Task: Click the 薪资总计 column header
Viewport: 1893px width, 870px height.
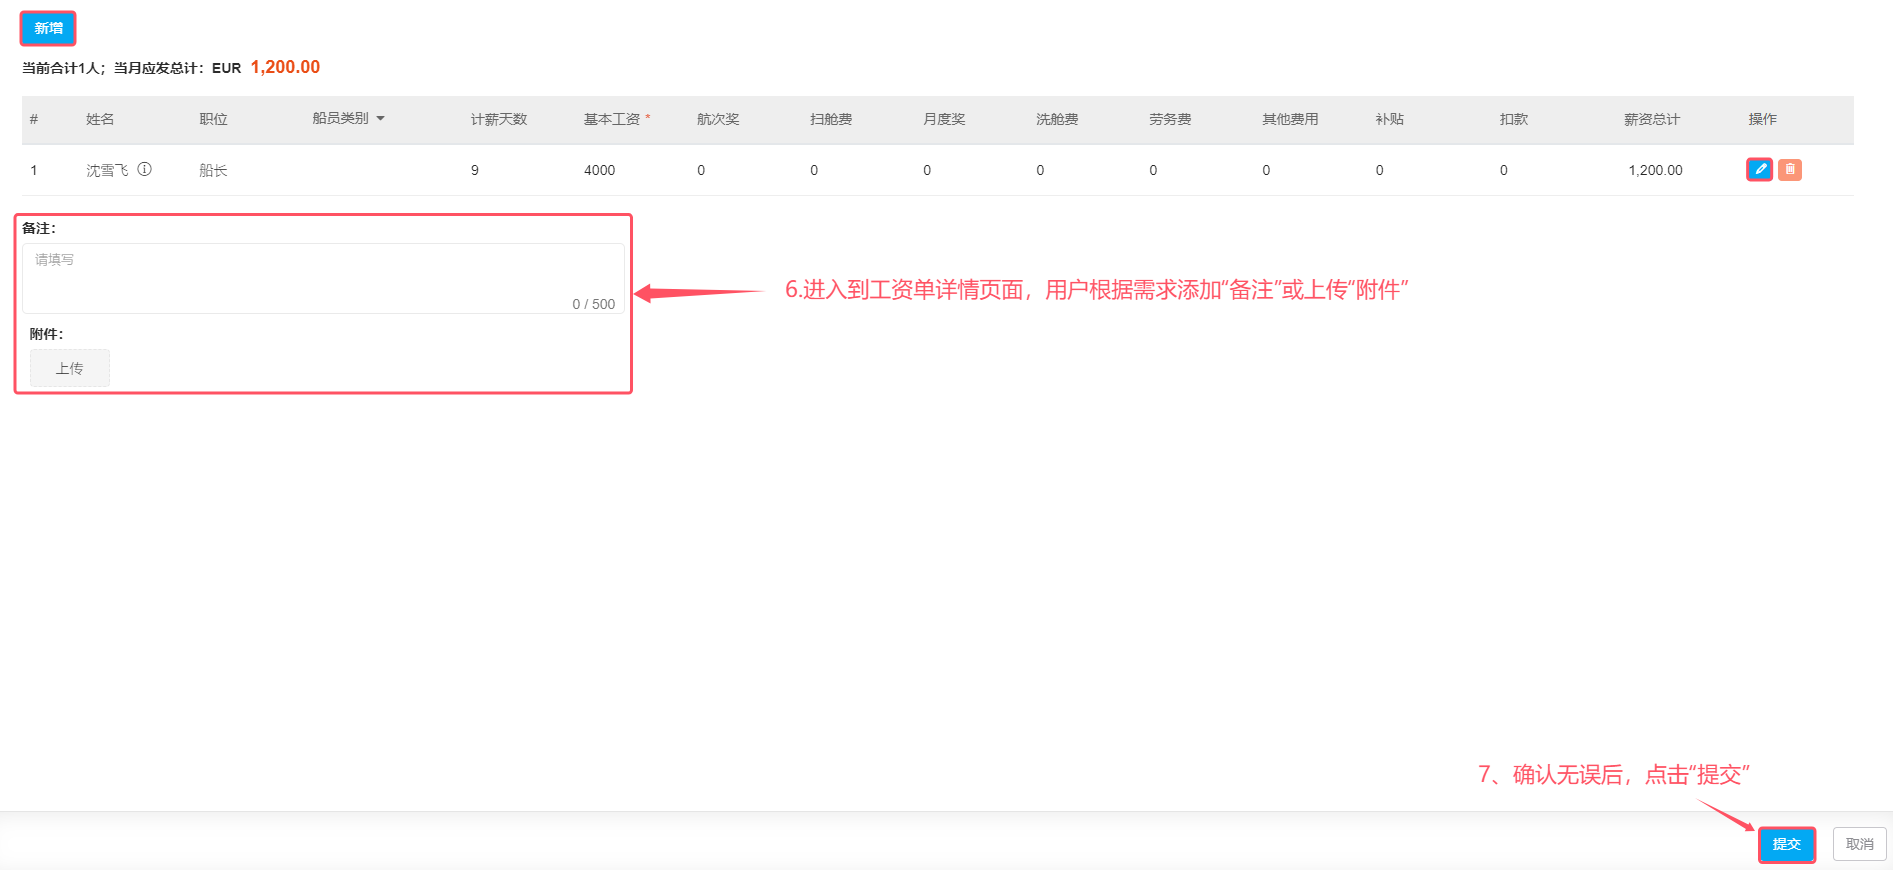Action: point(1652,119)
